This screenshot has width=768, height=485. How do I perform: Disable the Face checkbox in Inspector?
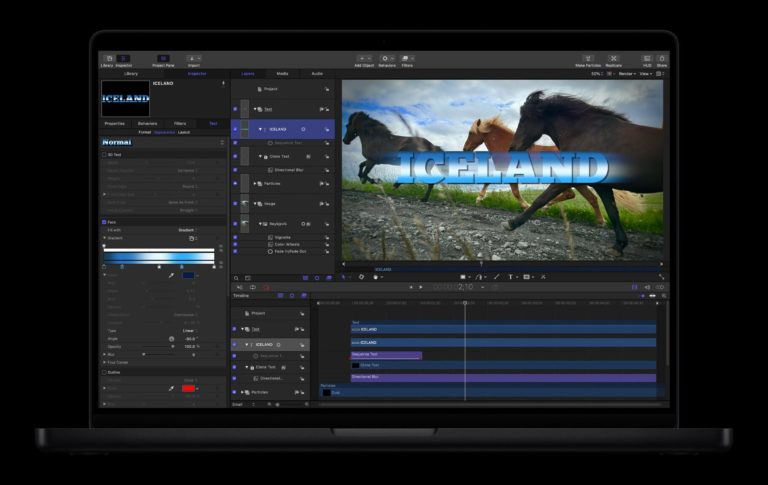104,222
